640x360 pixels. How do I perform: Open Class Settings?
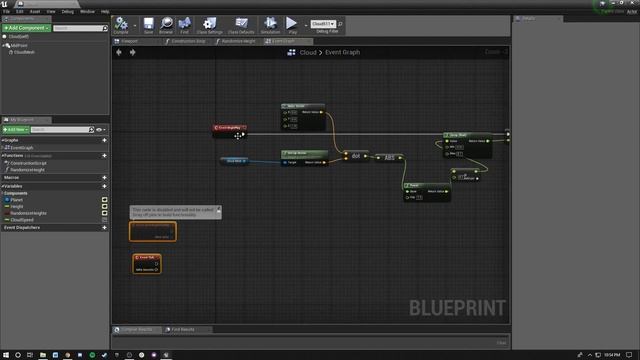coord(209,25)
